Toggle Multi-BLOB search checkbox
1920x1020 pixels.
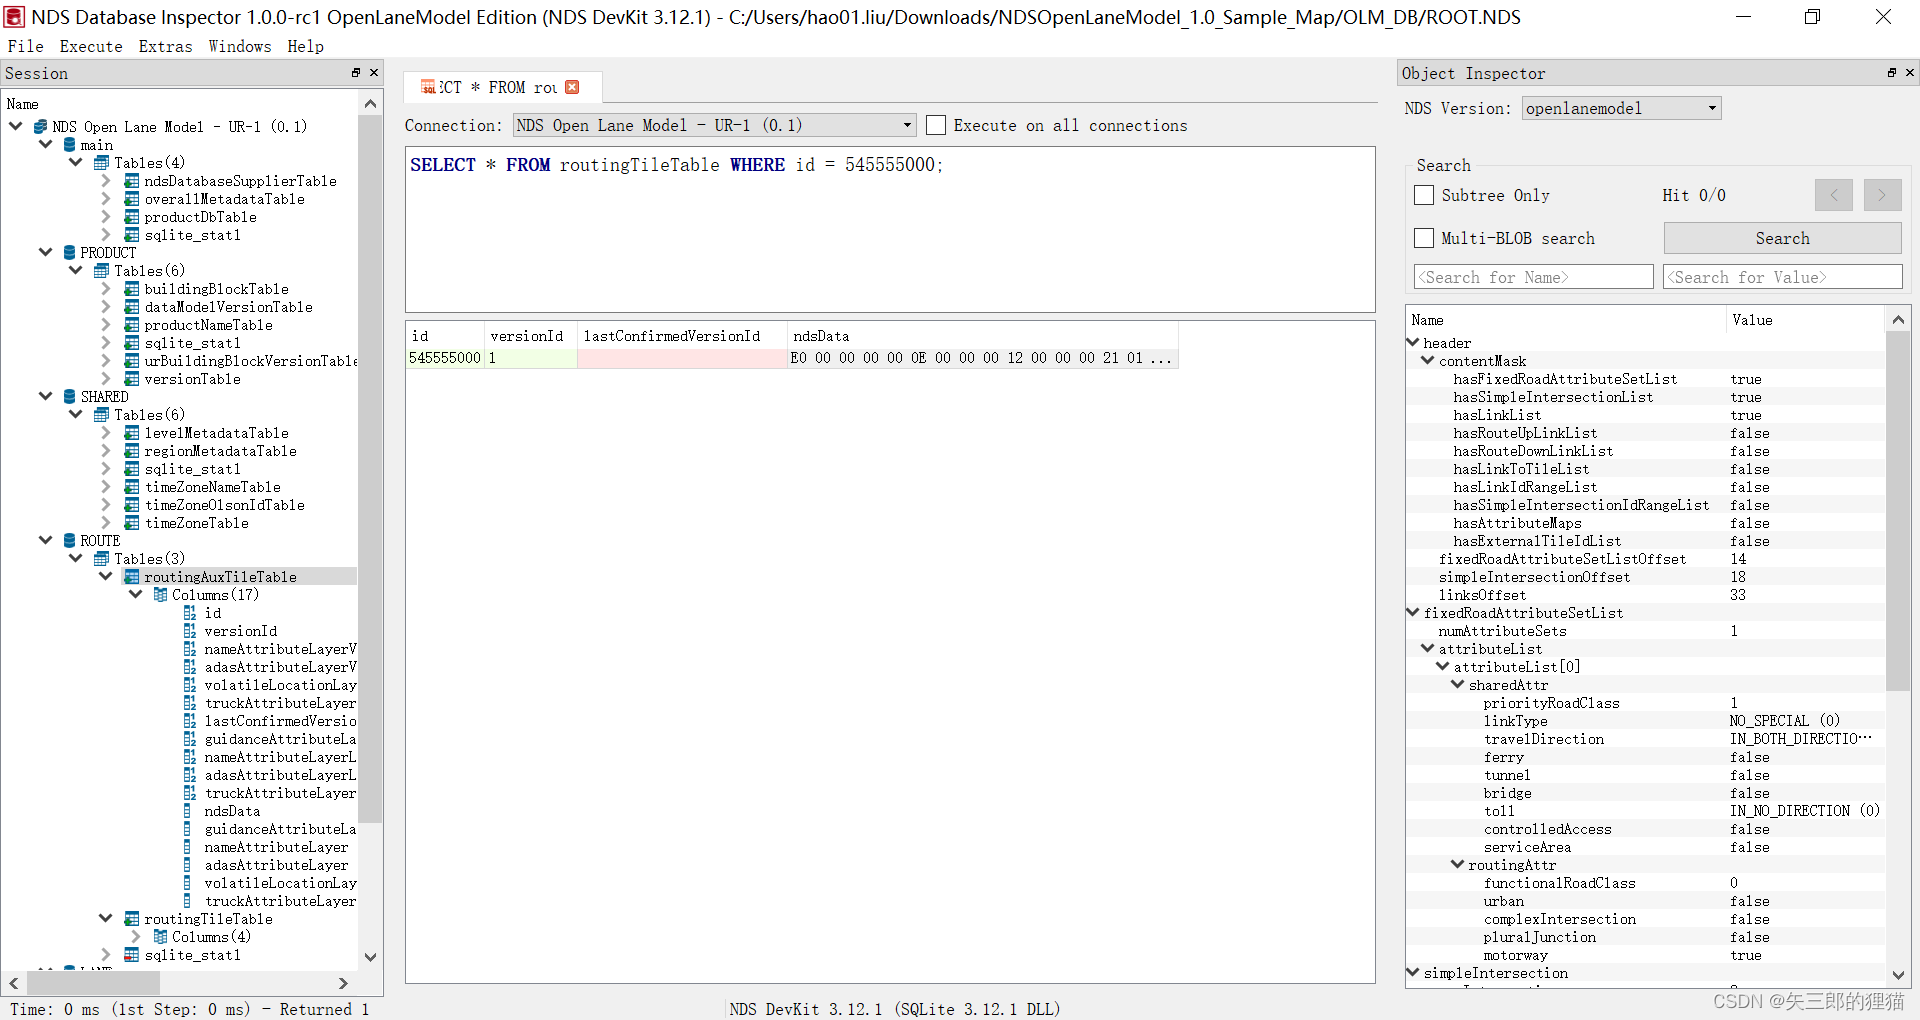tap(1424, 238)
